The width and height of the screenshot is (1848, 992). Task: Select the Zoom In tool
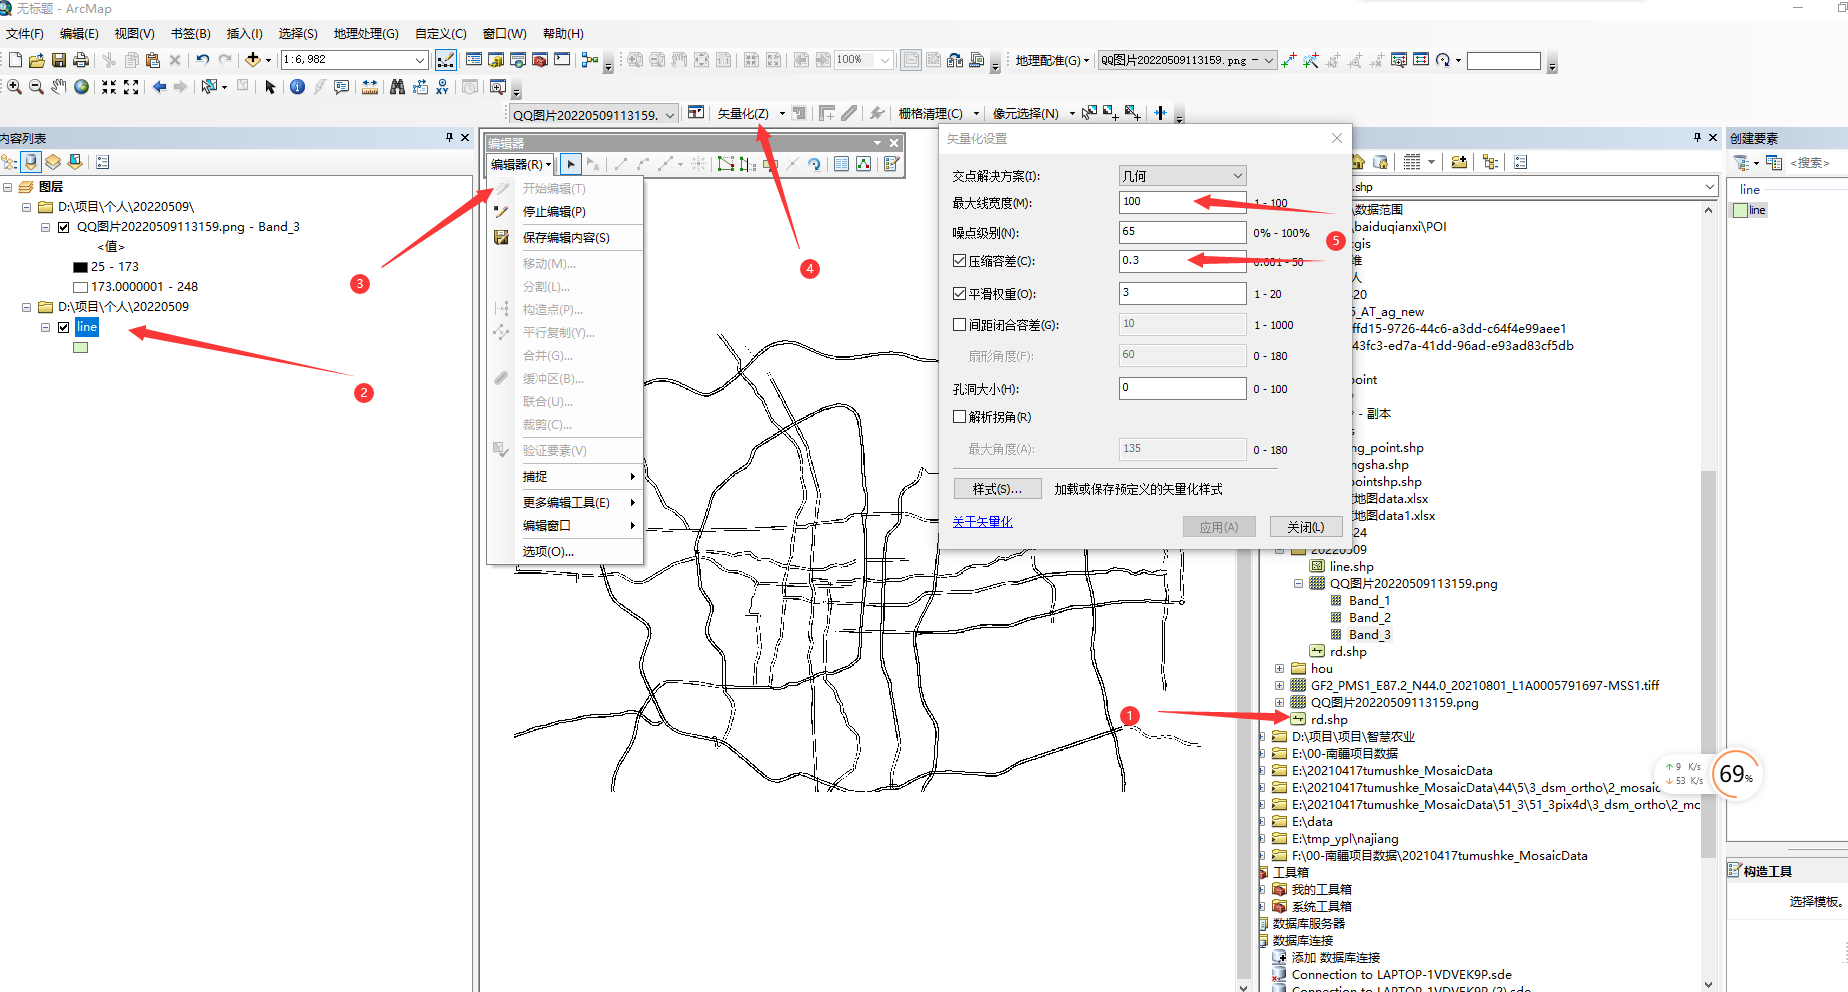(14, 87)
